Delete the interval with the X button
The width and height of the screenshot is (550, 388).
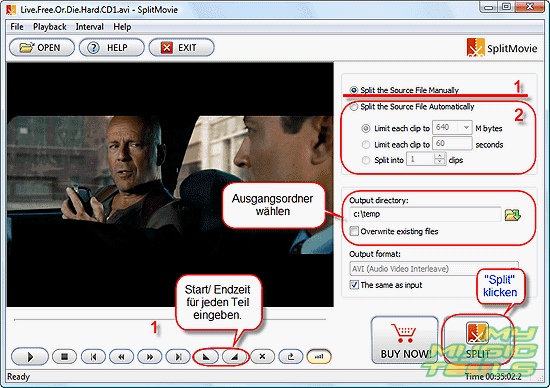pyautogui.click(x=262, y=357)
